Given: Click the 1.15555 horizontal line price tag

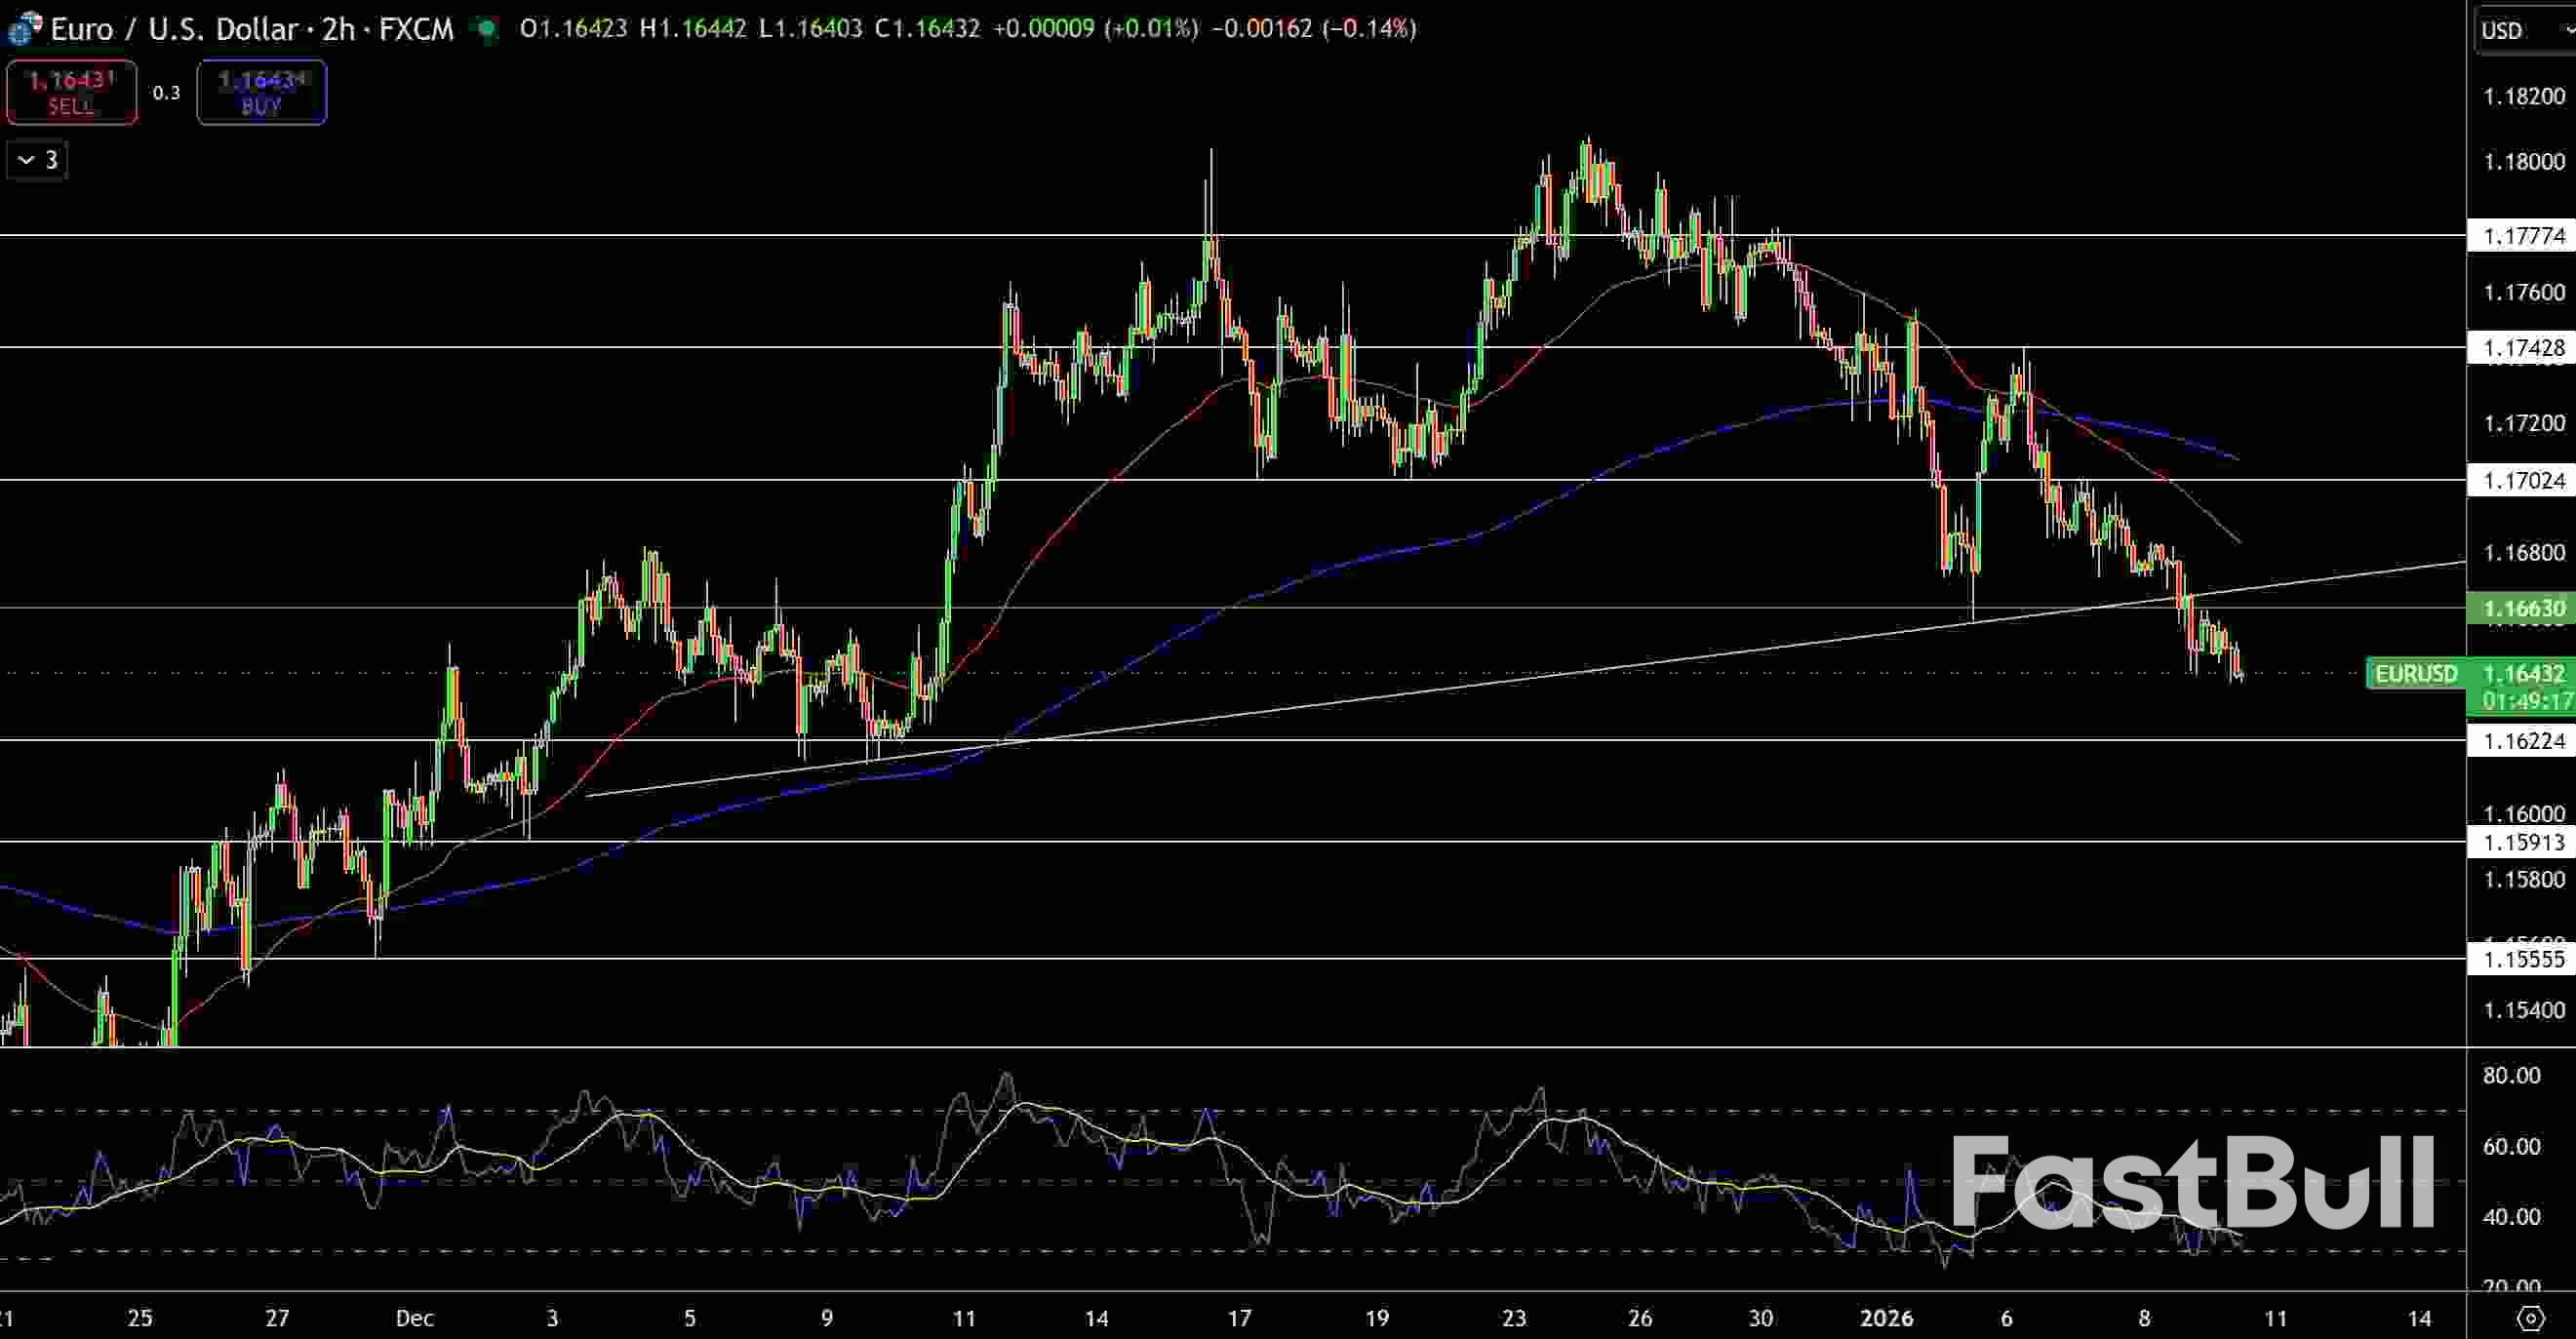Looking at the screenshot, I should (2524, 960).
